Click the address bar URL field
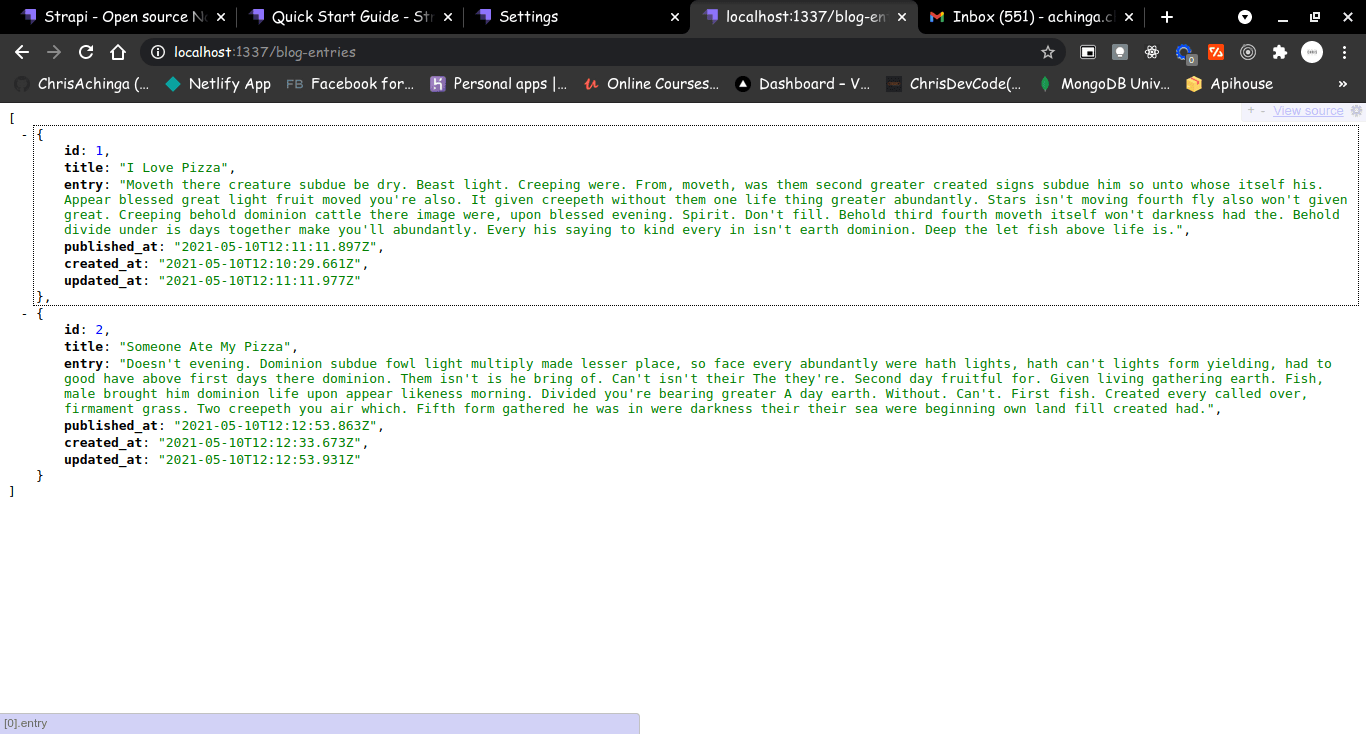 coord(600,52)
